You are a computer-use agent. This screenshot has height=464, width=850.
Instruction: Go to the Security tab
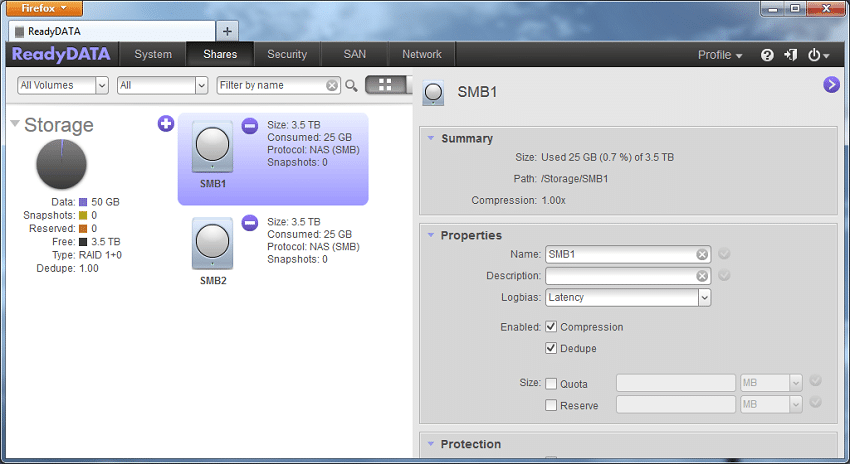[287, 54]
